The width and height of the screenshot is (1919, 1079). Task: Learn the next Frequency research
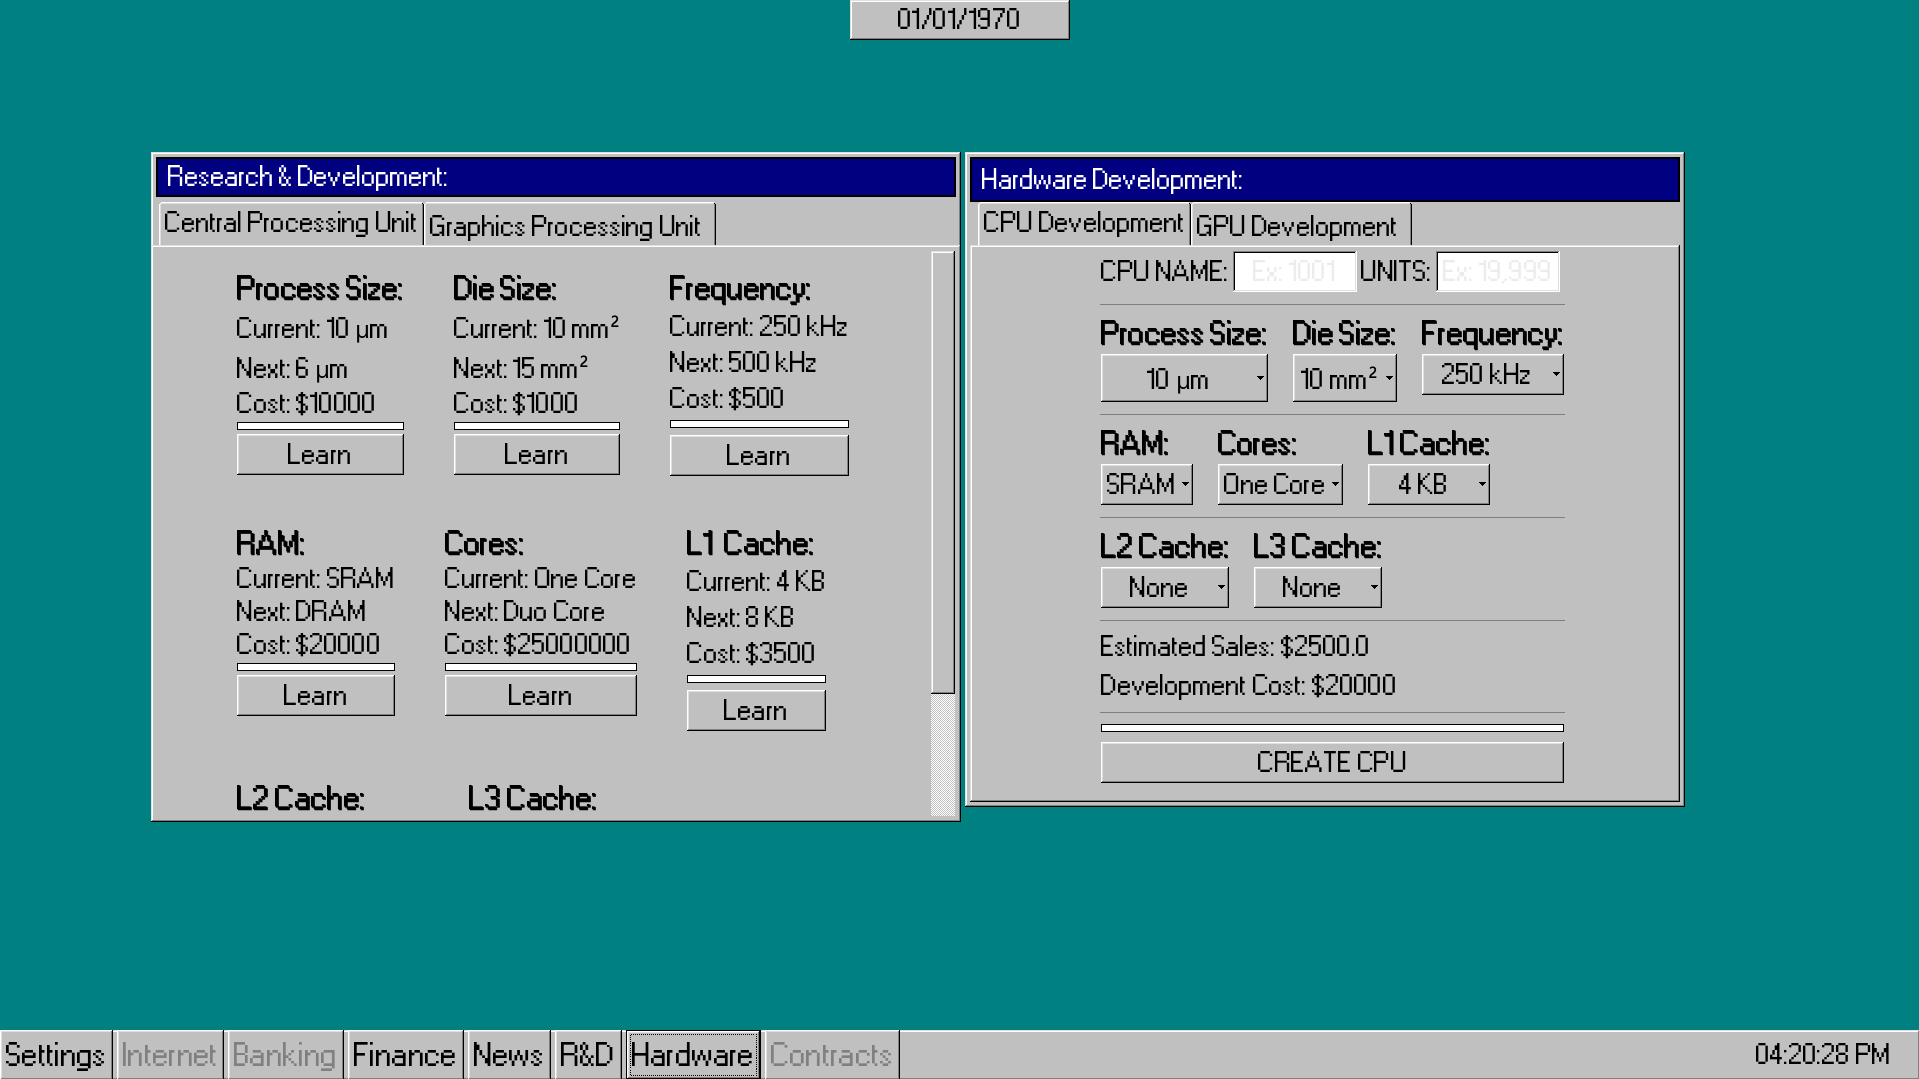[x=759, y=456]
